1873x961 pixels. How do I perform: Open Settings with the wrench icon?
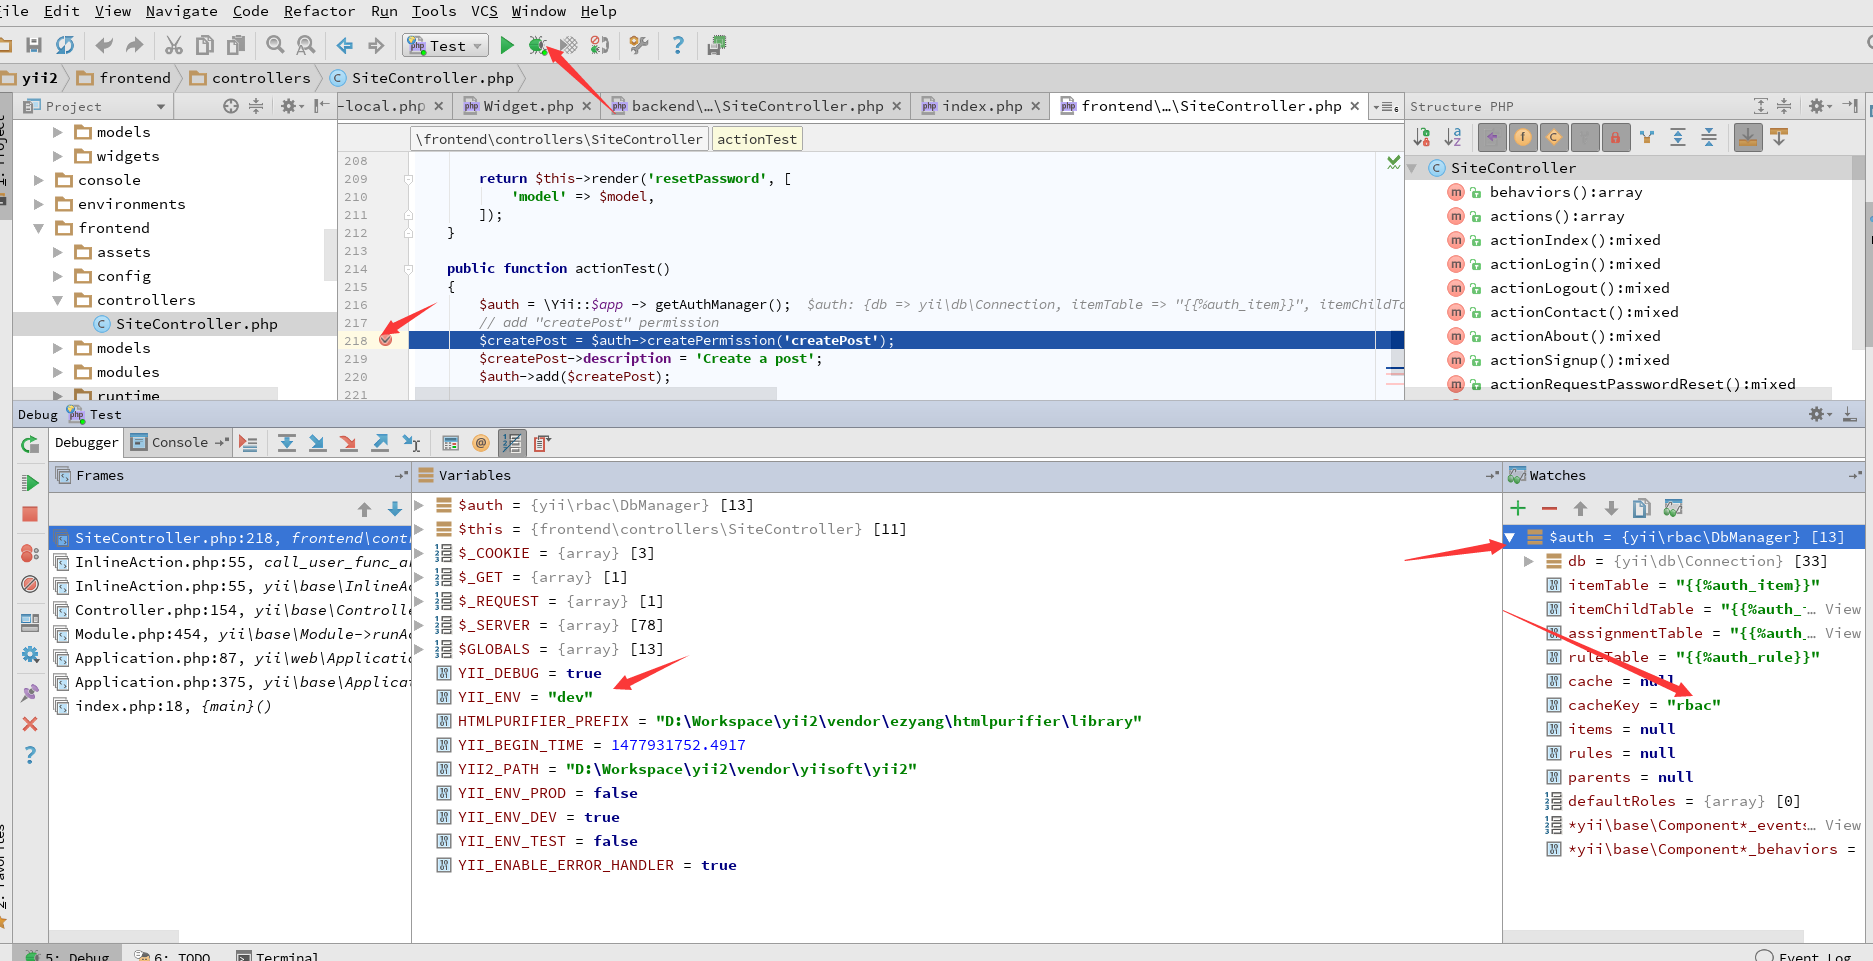click(x=639, y=45)
